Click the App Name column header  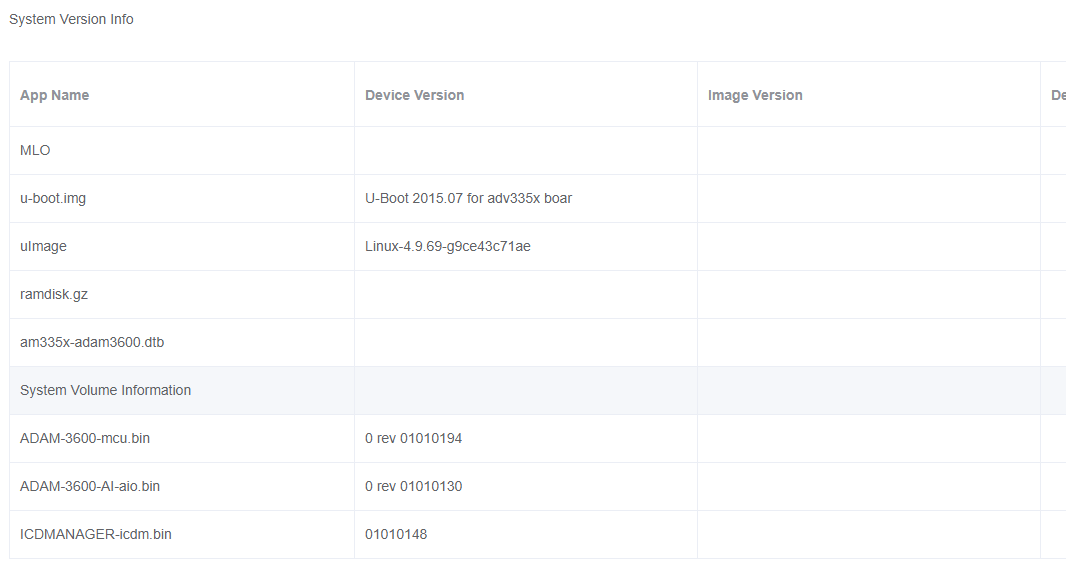(55, 95)
